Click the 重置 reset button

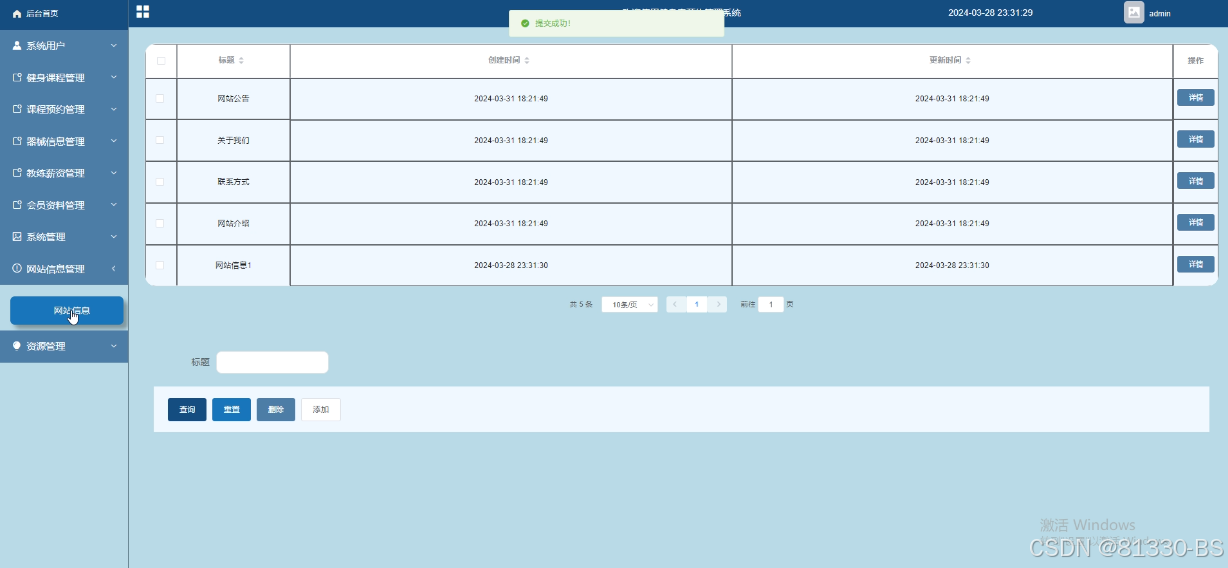(231, 410)
